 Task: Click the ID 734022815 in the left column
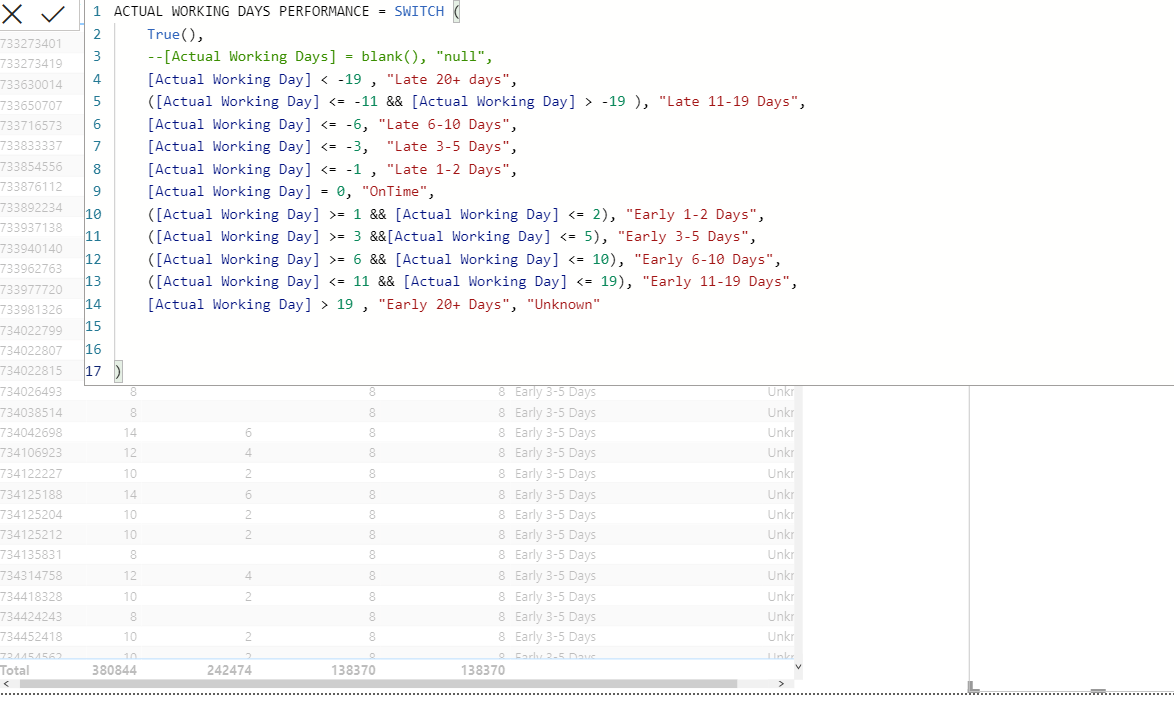point(31,370)
